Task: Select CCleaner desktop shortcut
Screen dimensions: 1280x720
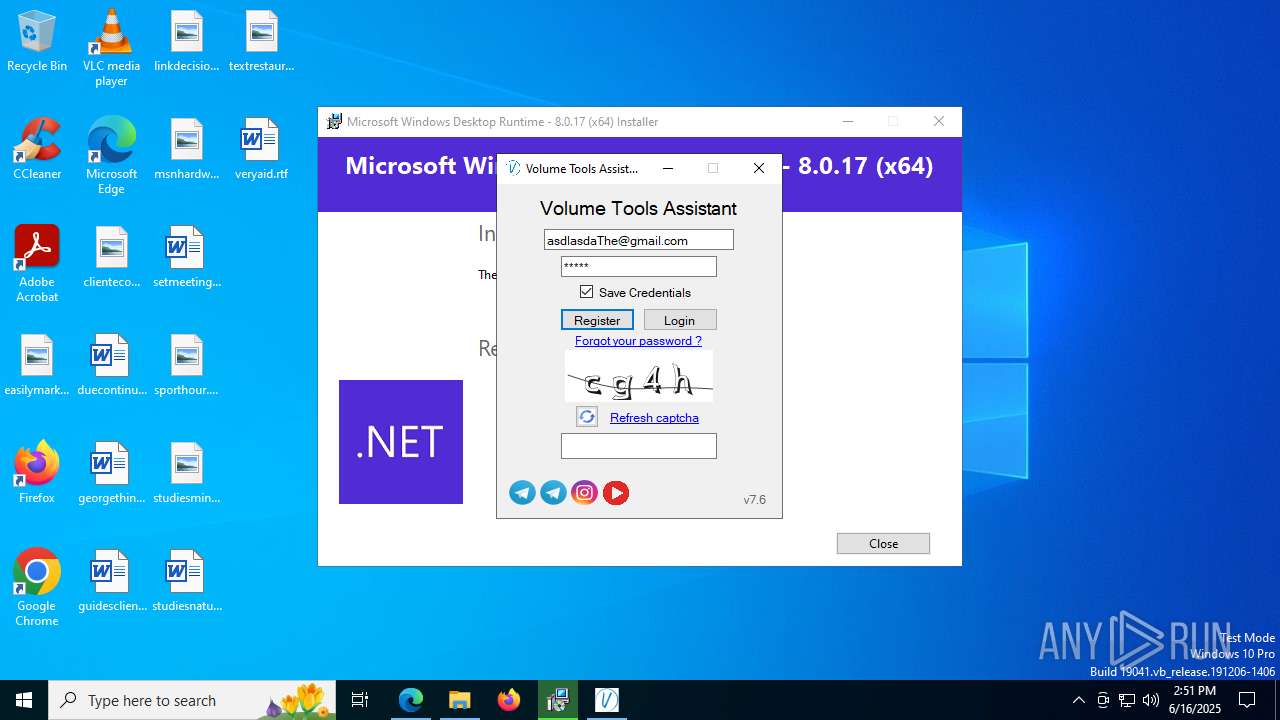Action: pos(37,149)
